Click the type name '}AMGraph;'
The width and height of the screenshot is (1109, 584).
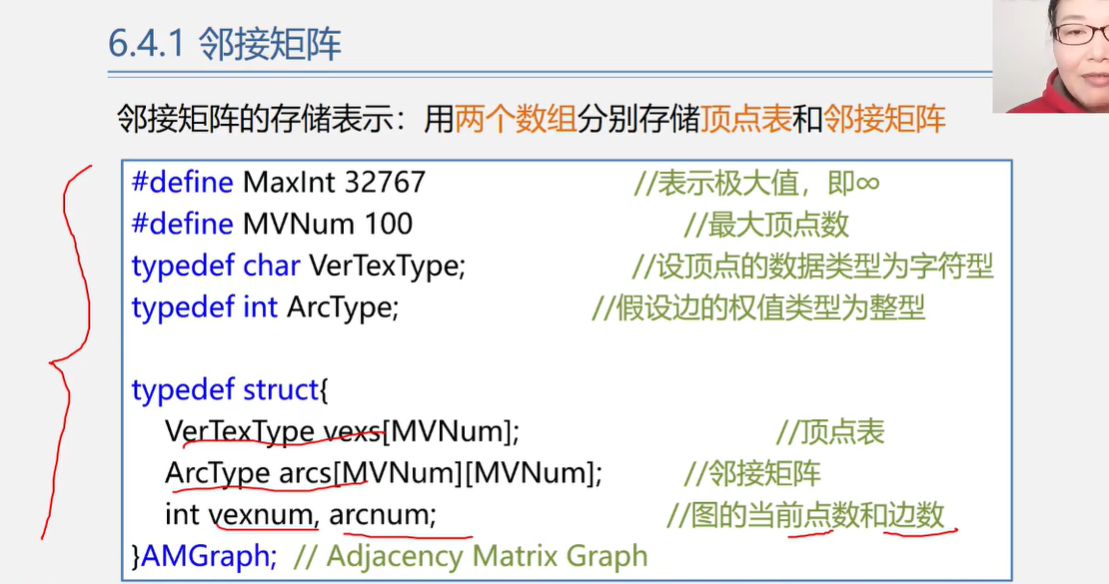[204, 556]
